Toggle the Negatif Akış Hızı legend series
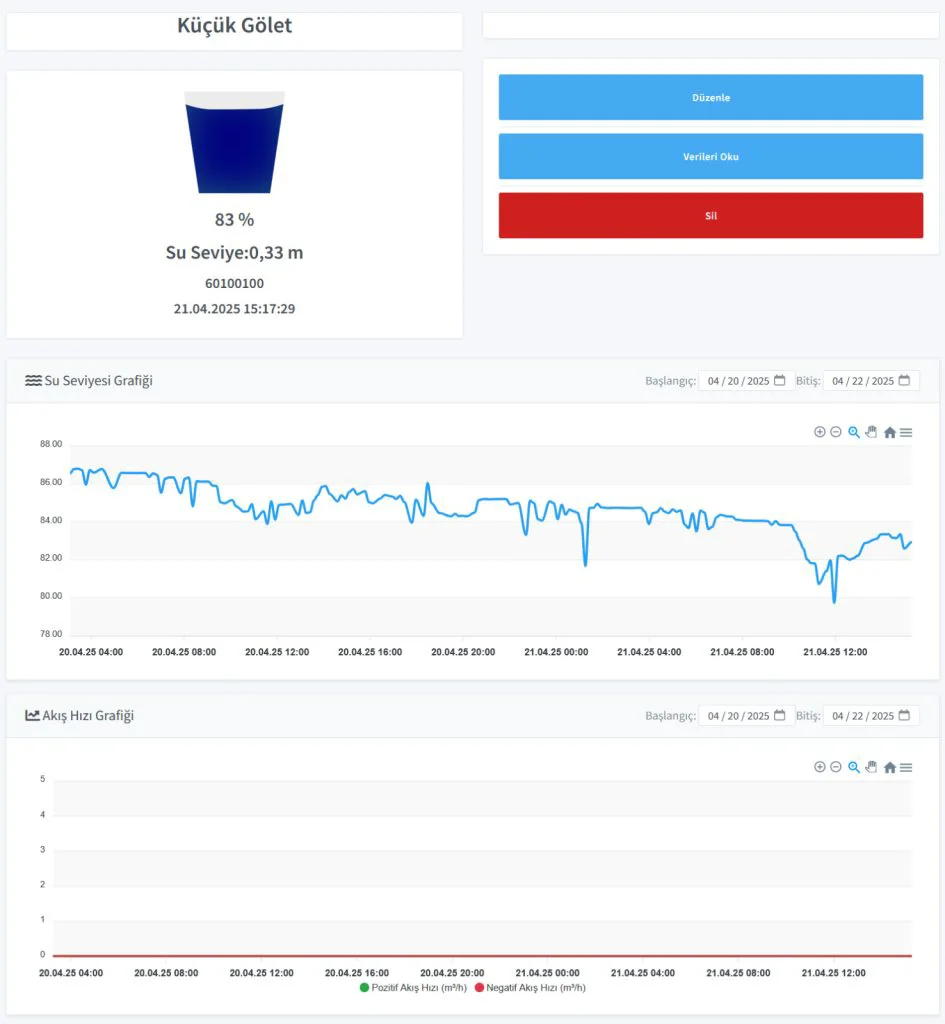 click(529, 988)
